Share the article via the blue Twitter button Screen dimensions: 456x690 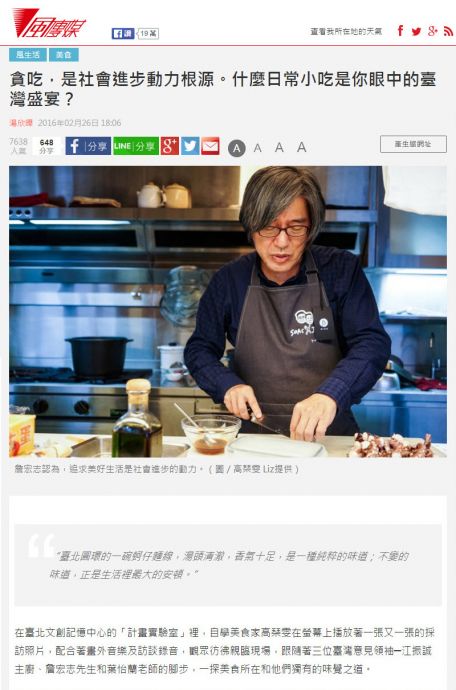pos(190,146)
